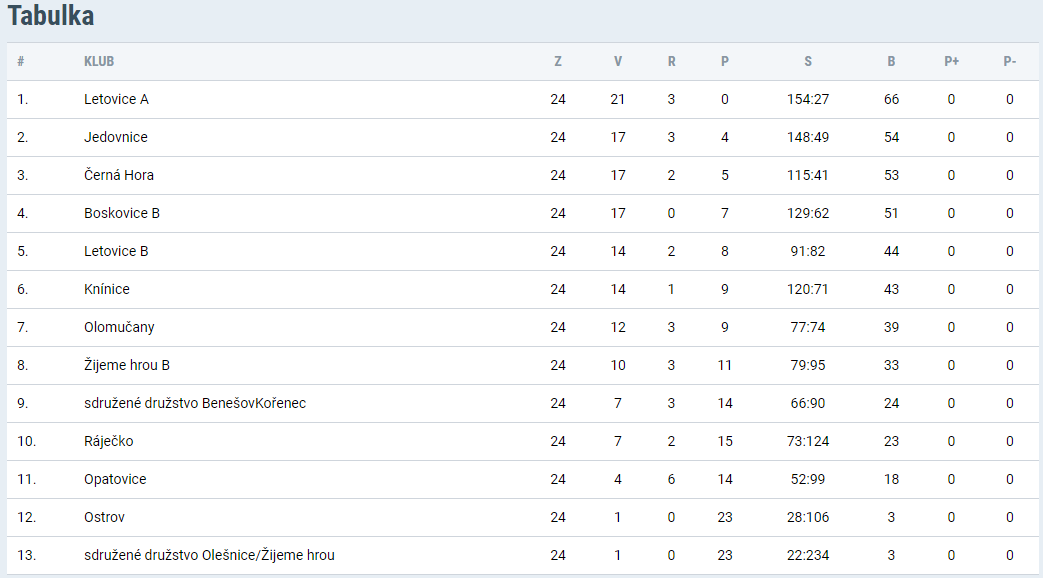Sort by the B points column header
The height and width of the screenshot is (578, 1043).
[x=891, y=61]
